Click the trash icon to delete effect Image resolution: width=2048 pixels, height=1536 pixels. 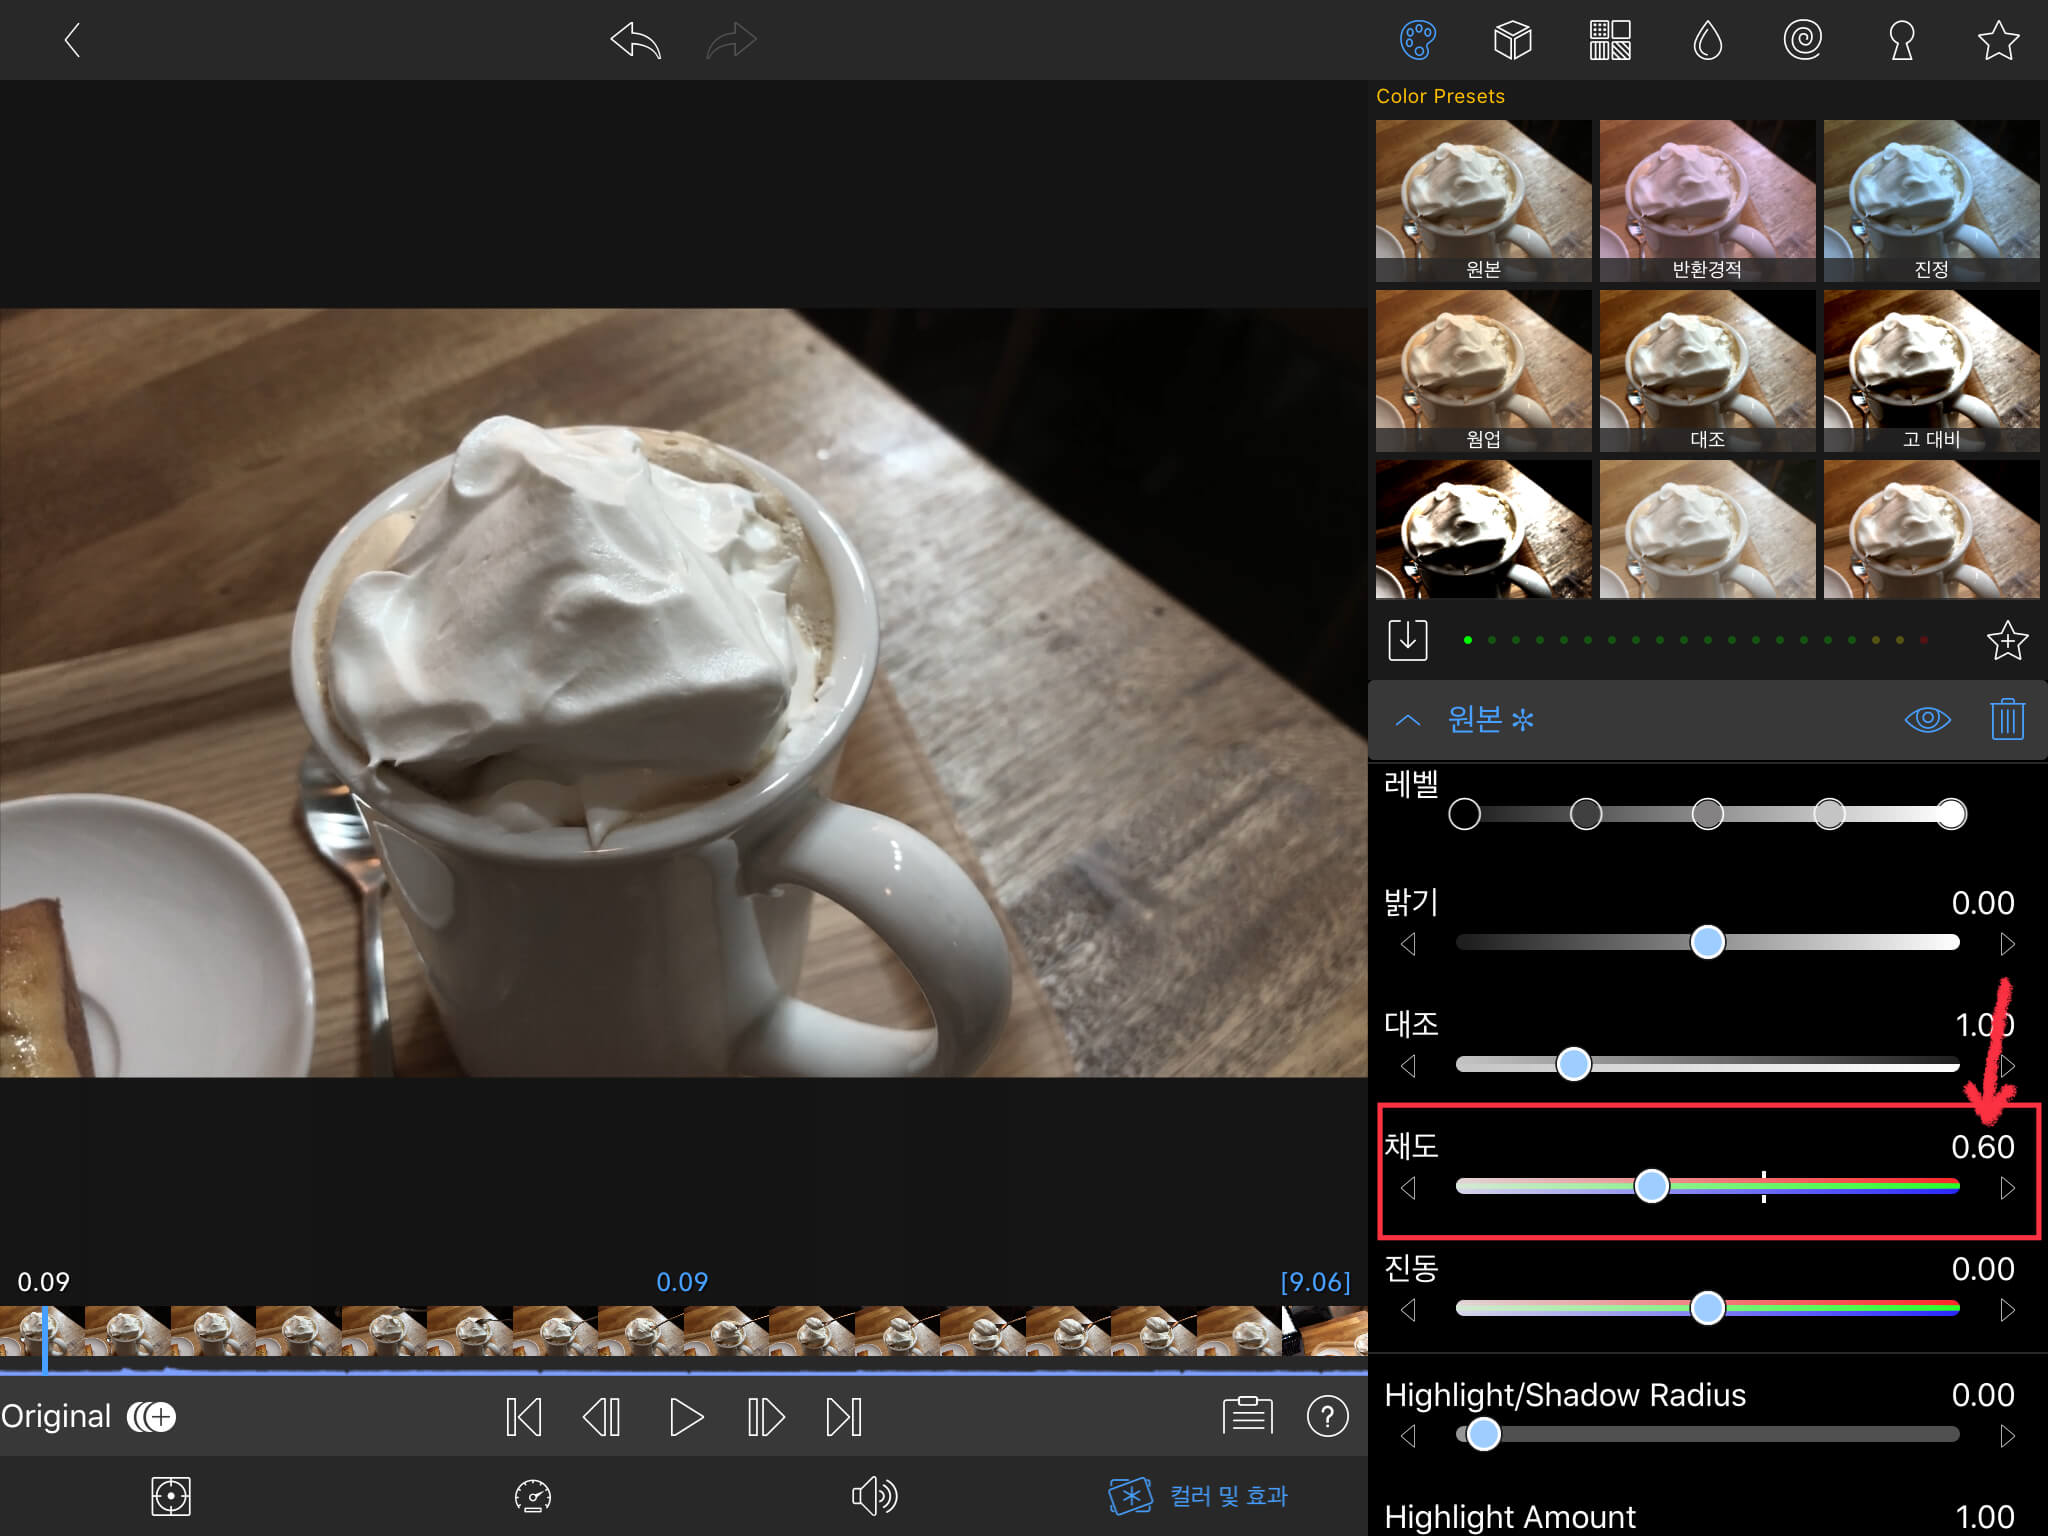[x=2006, y=719]
